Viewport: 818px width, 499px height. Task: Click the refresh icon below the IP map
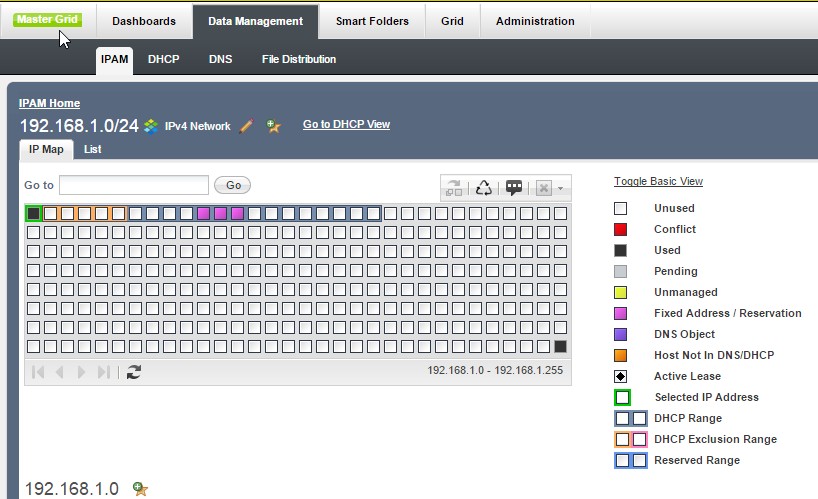pos(133,371)
